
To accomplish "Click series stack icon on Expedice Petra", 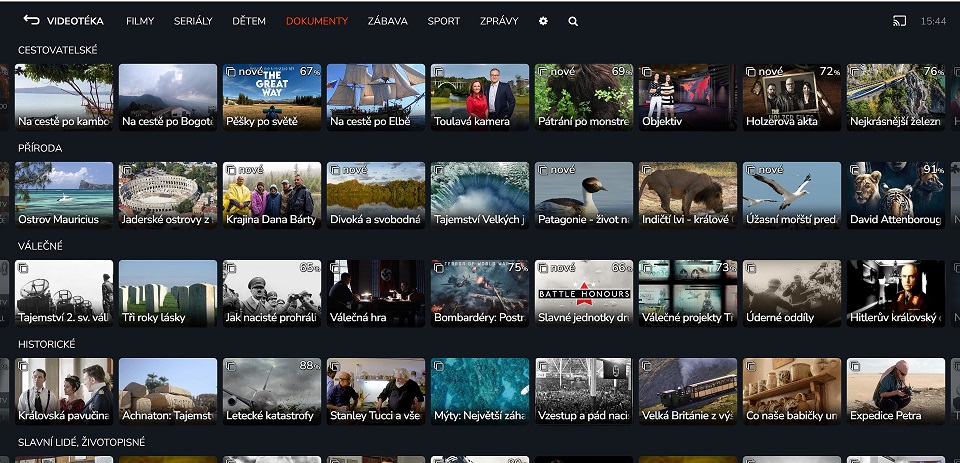I will tap(855, 366).
